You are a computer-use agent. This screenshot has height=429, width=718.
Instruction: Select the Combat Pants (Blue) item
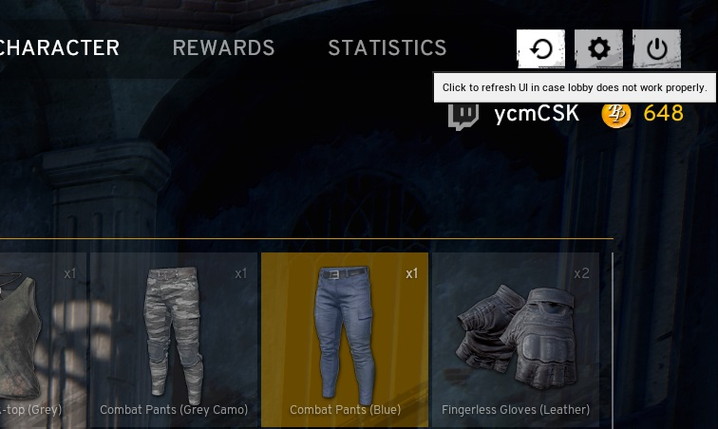345,339
